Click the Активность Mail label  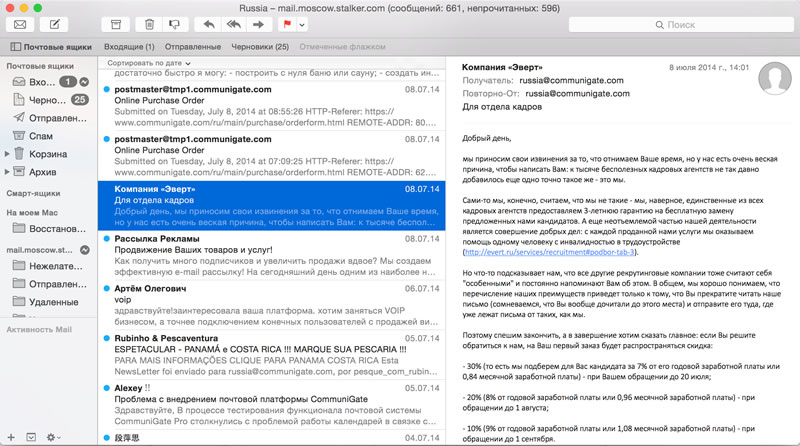[x=39, y=330]
